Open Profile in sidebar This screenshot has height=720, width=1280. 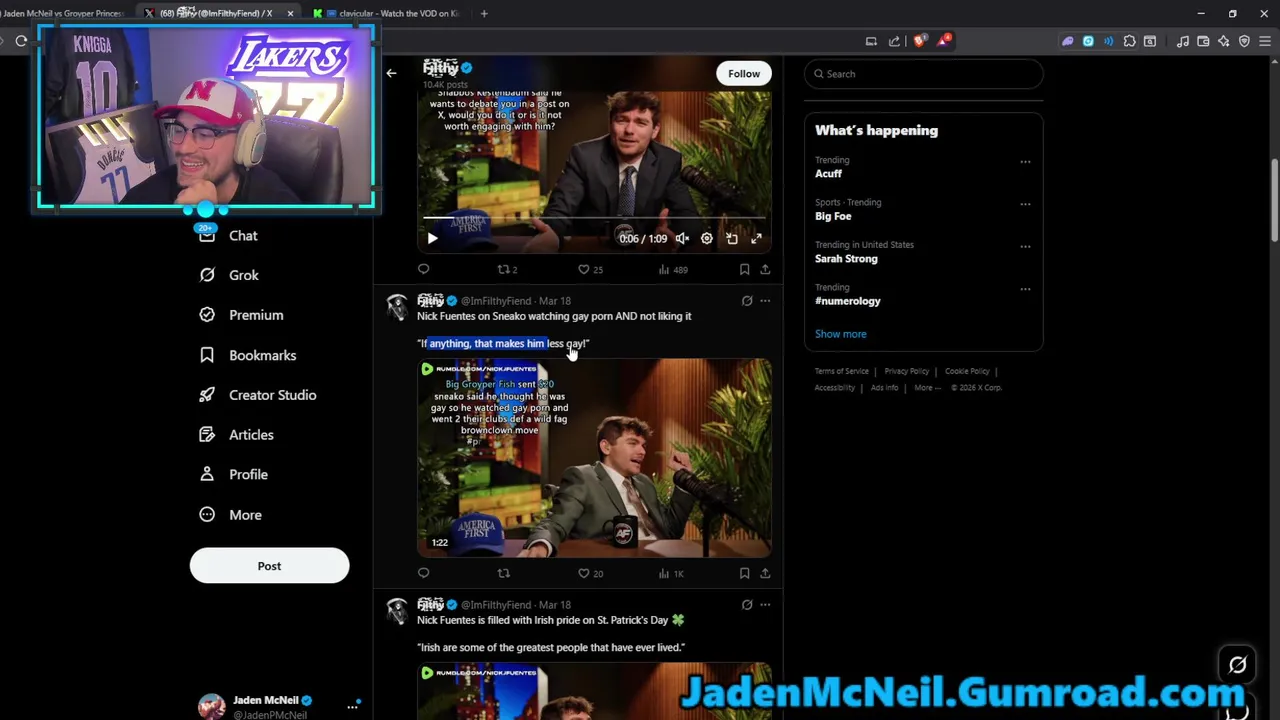click(x=234, y=474)
